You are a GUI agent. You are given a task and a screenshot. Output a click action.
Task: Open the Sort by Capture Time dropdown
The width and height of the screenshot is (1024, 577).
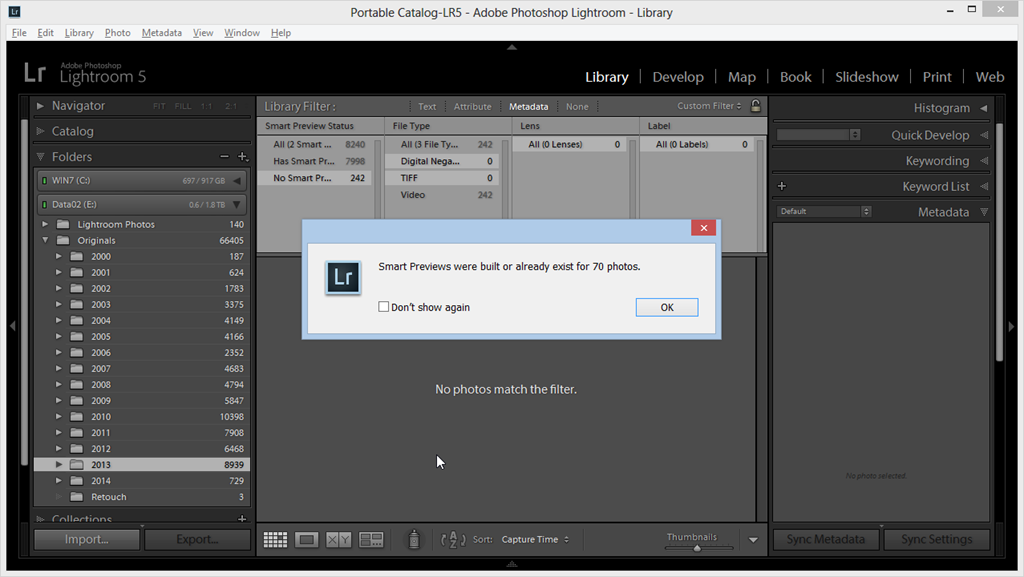click(x=536, y=540)
